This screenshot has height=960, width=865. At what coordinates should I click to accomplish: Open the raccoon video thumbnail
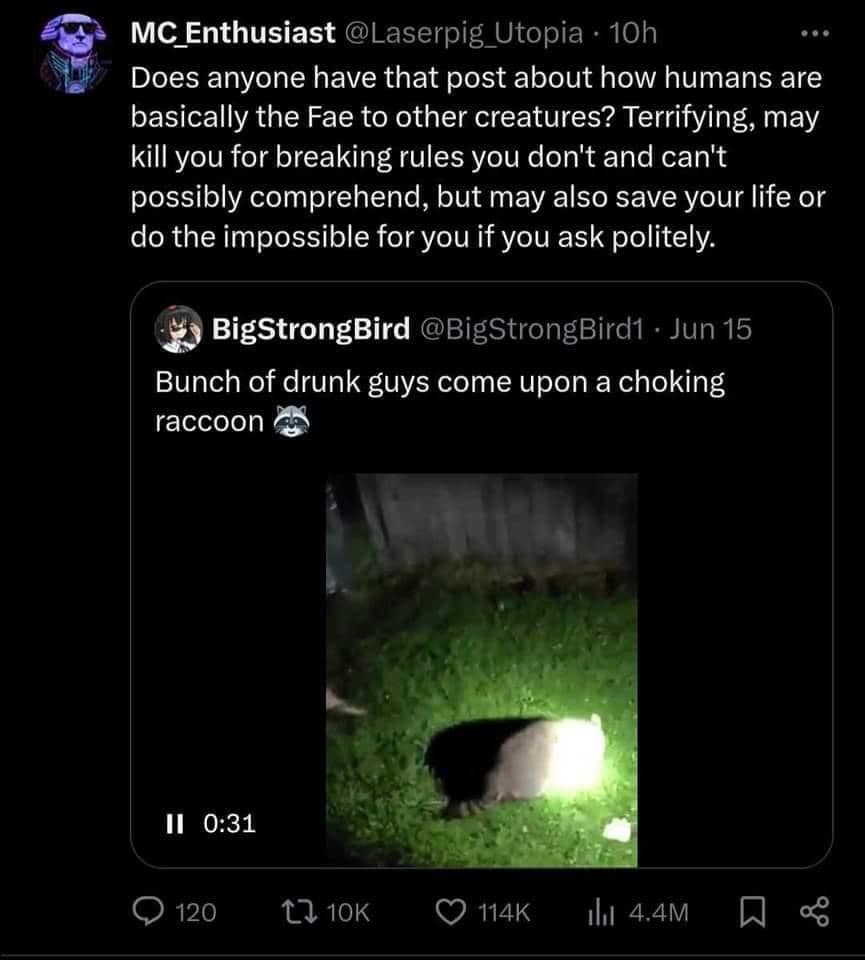coord(482,668)
